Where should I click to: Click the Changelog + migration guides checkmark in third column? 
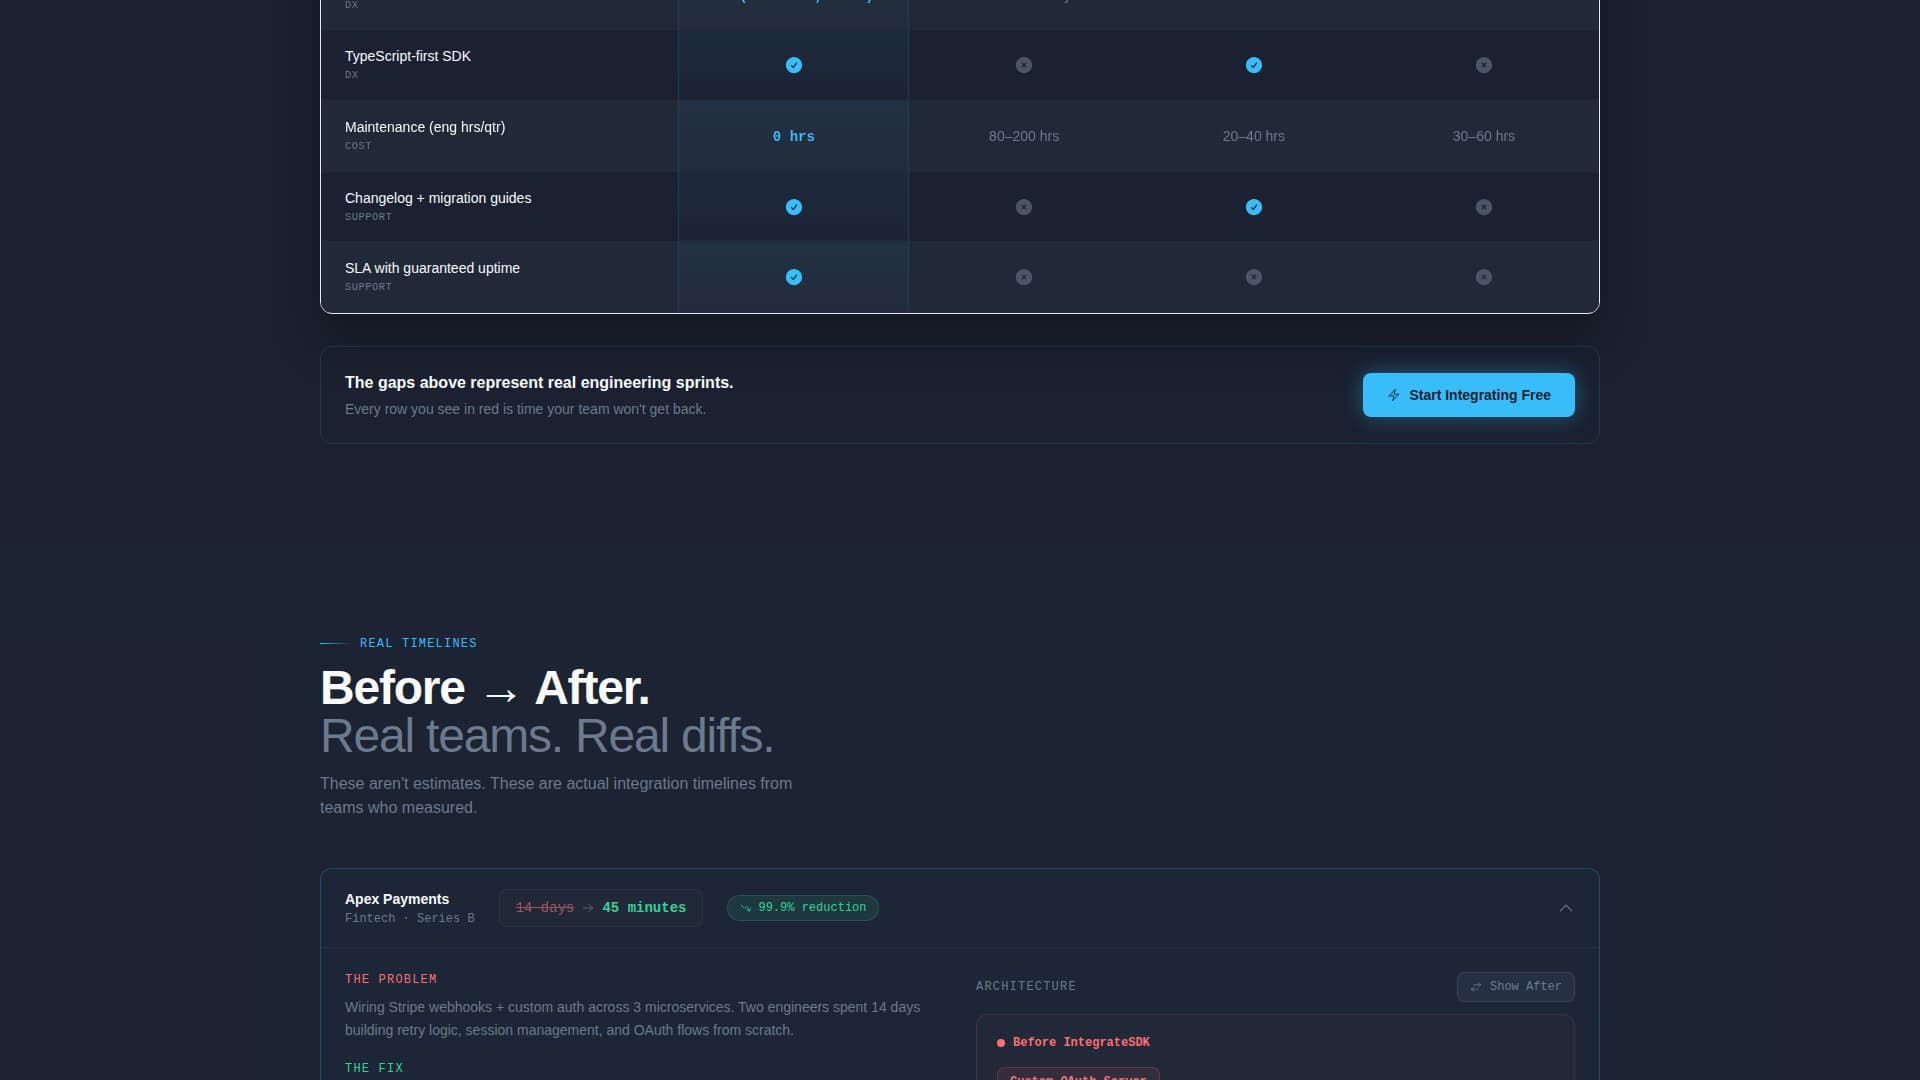coord(1254,207)
